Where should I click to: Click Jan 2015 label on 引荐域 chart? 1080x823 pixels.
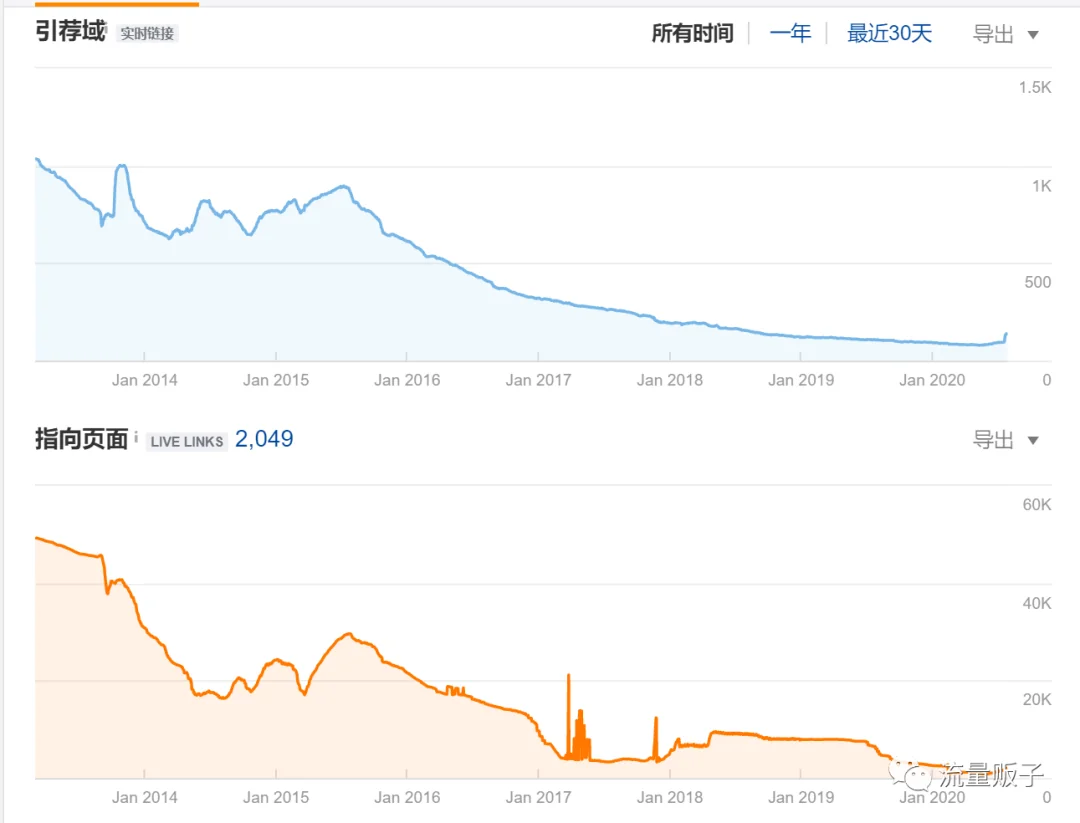click(x=276, y=380)
